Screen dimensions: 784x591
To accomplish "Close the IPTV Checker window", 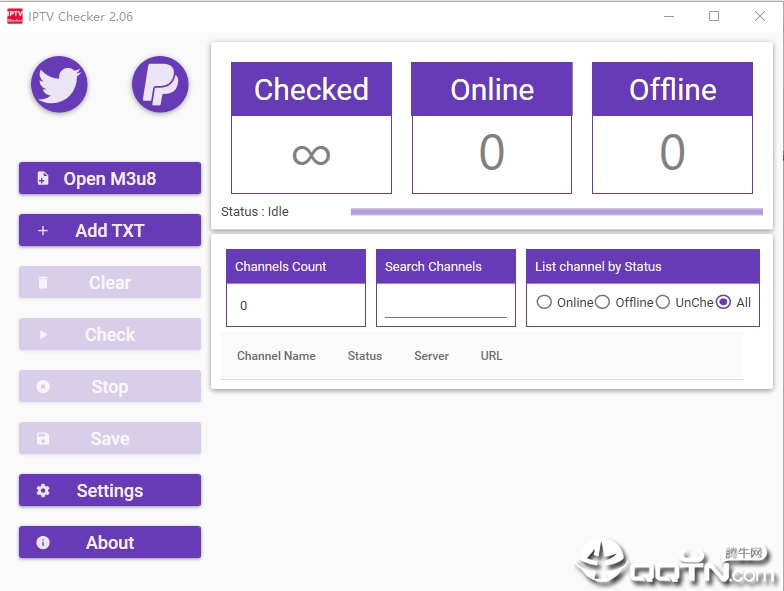I will coord(760,16).
